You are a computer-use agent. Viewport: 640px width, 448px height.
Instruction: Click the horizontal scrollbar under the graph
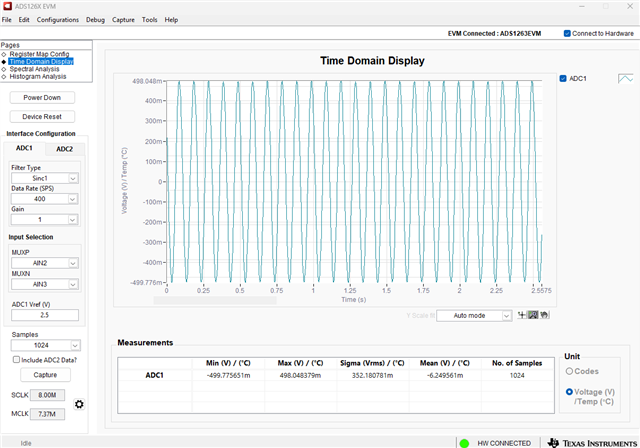point(215,300)
